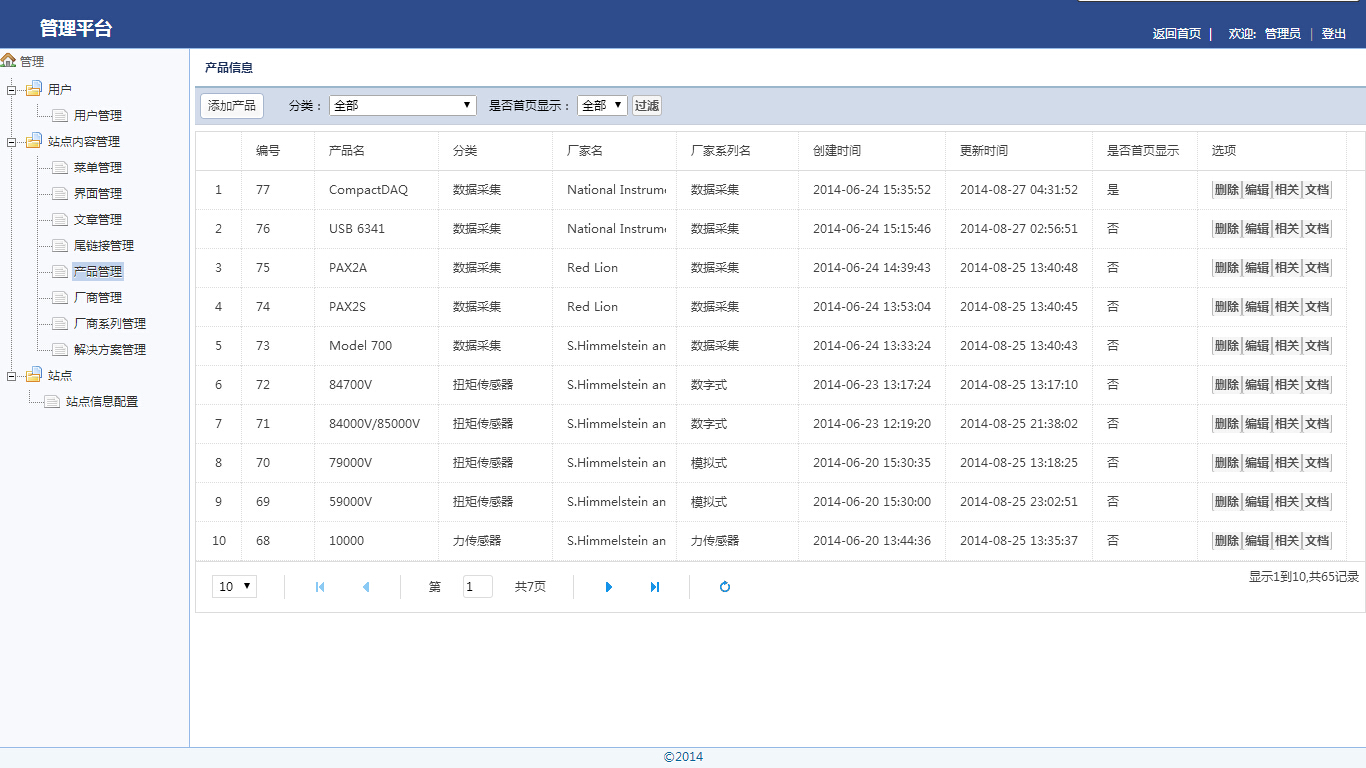Click page icon next to 用户管理

(x=60, y=115)
